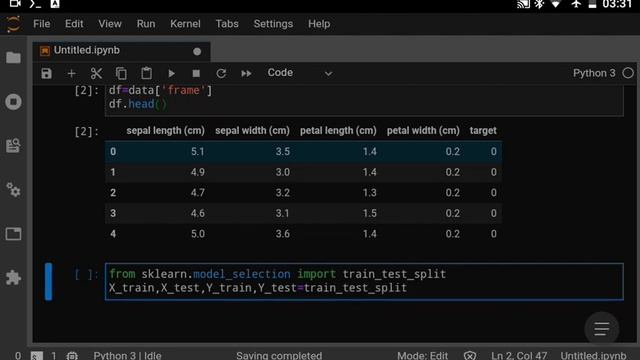Open the Open Tabs sidebar icon
The width and height of the screenshot is (640, 360).
13,234
